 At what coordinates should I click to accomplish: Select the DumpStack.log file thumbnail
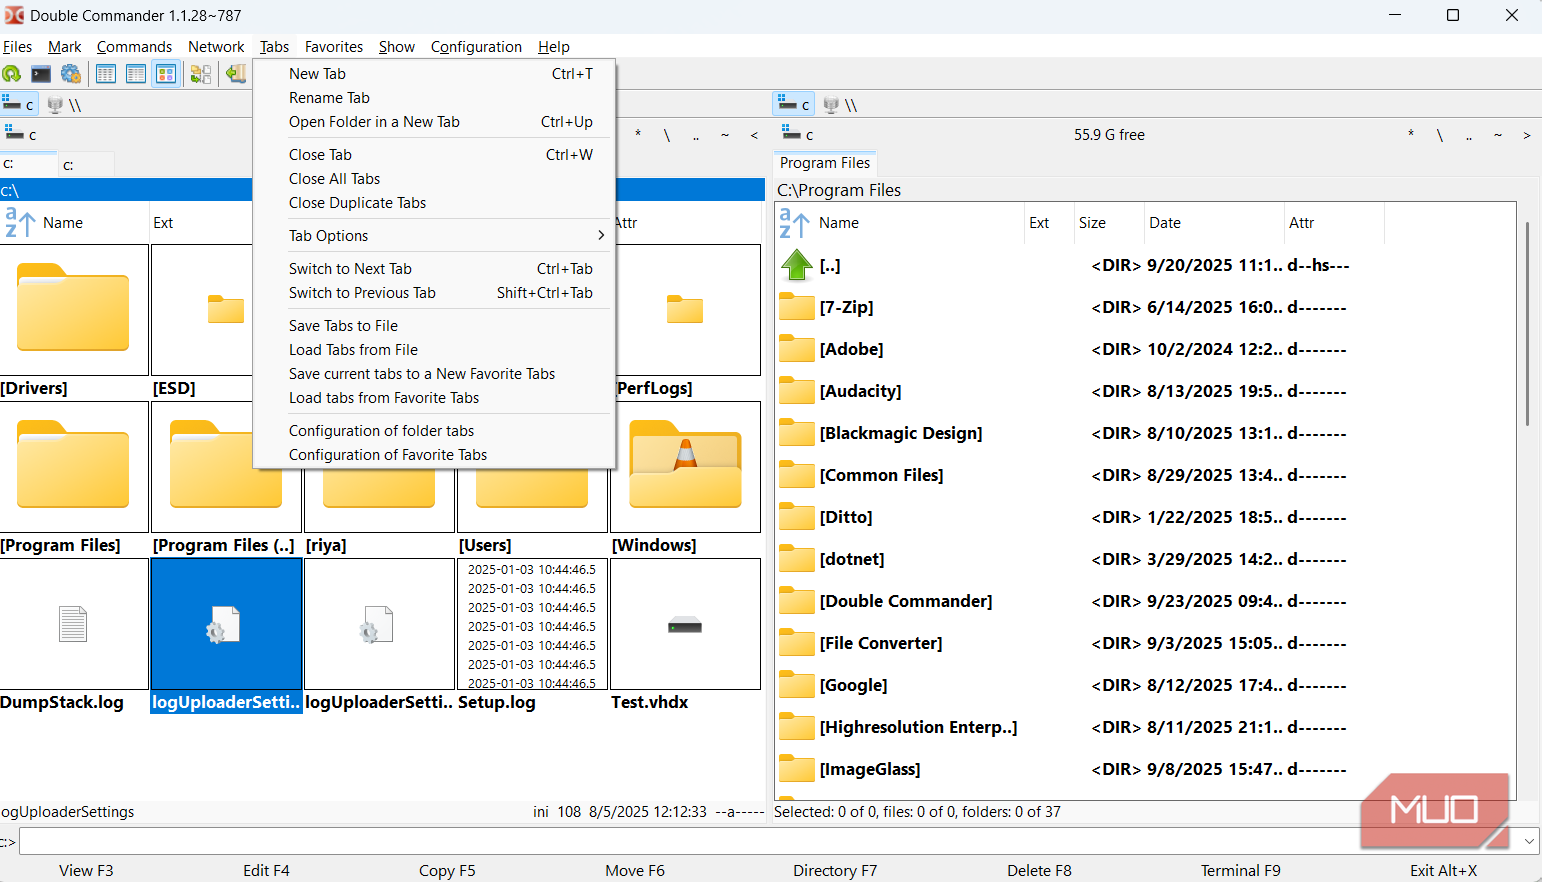(x=74, y=624)
